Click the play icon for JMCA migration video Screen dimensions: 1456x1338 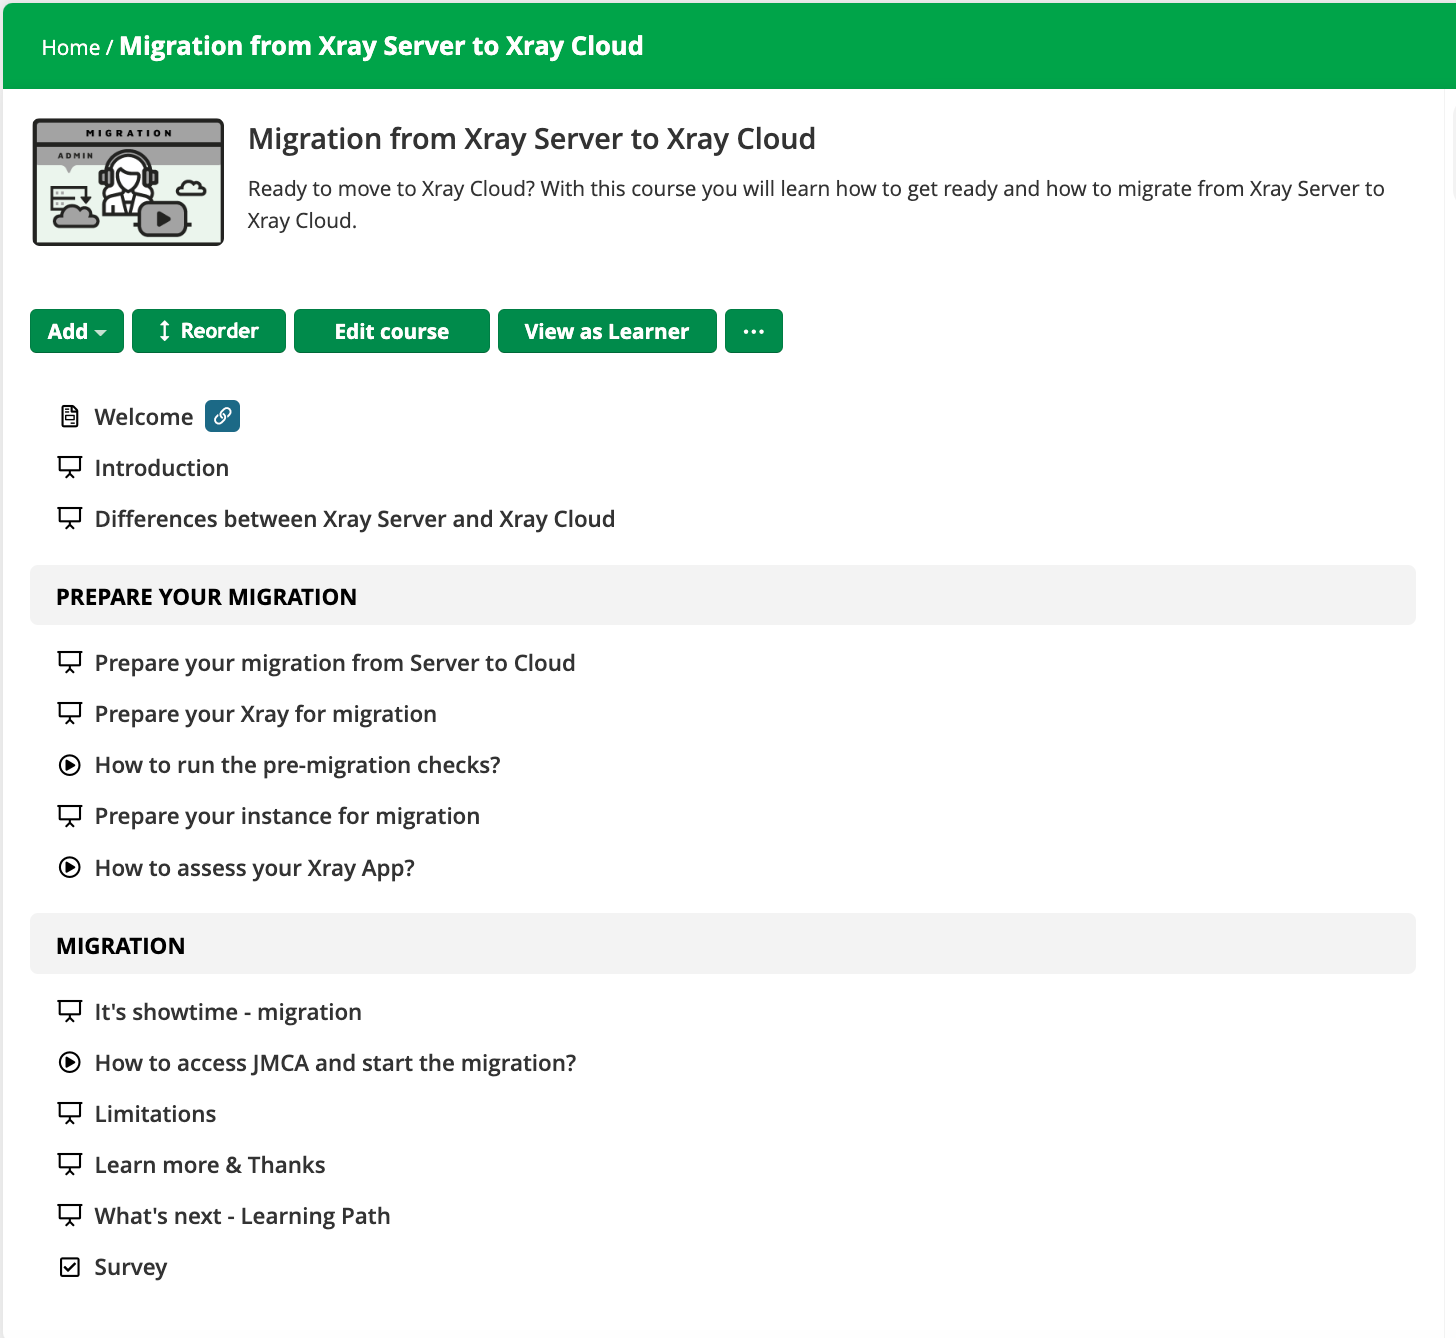point(70,1062)
